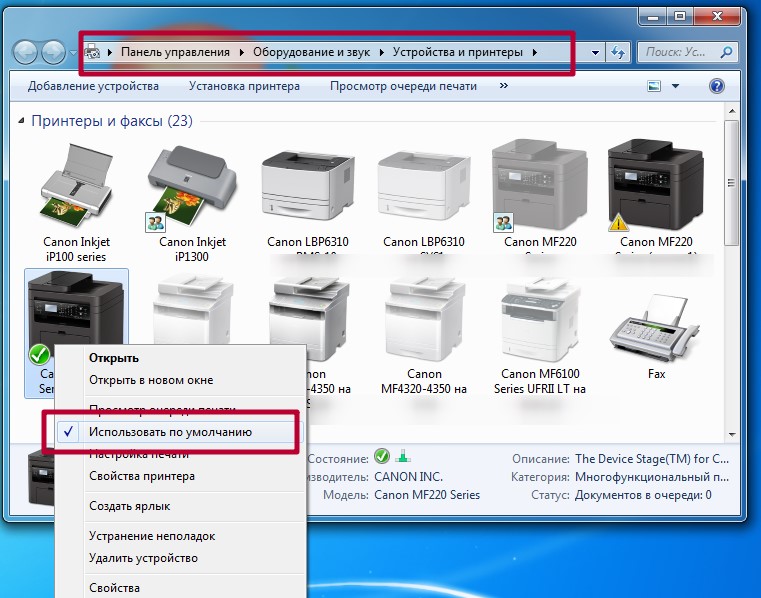761x598 pixels.
Task: Choose Свойства at context menu bottom
Action: coord(114,588)
